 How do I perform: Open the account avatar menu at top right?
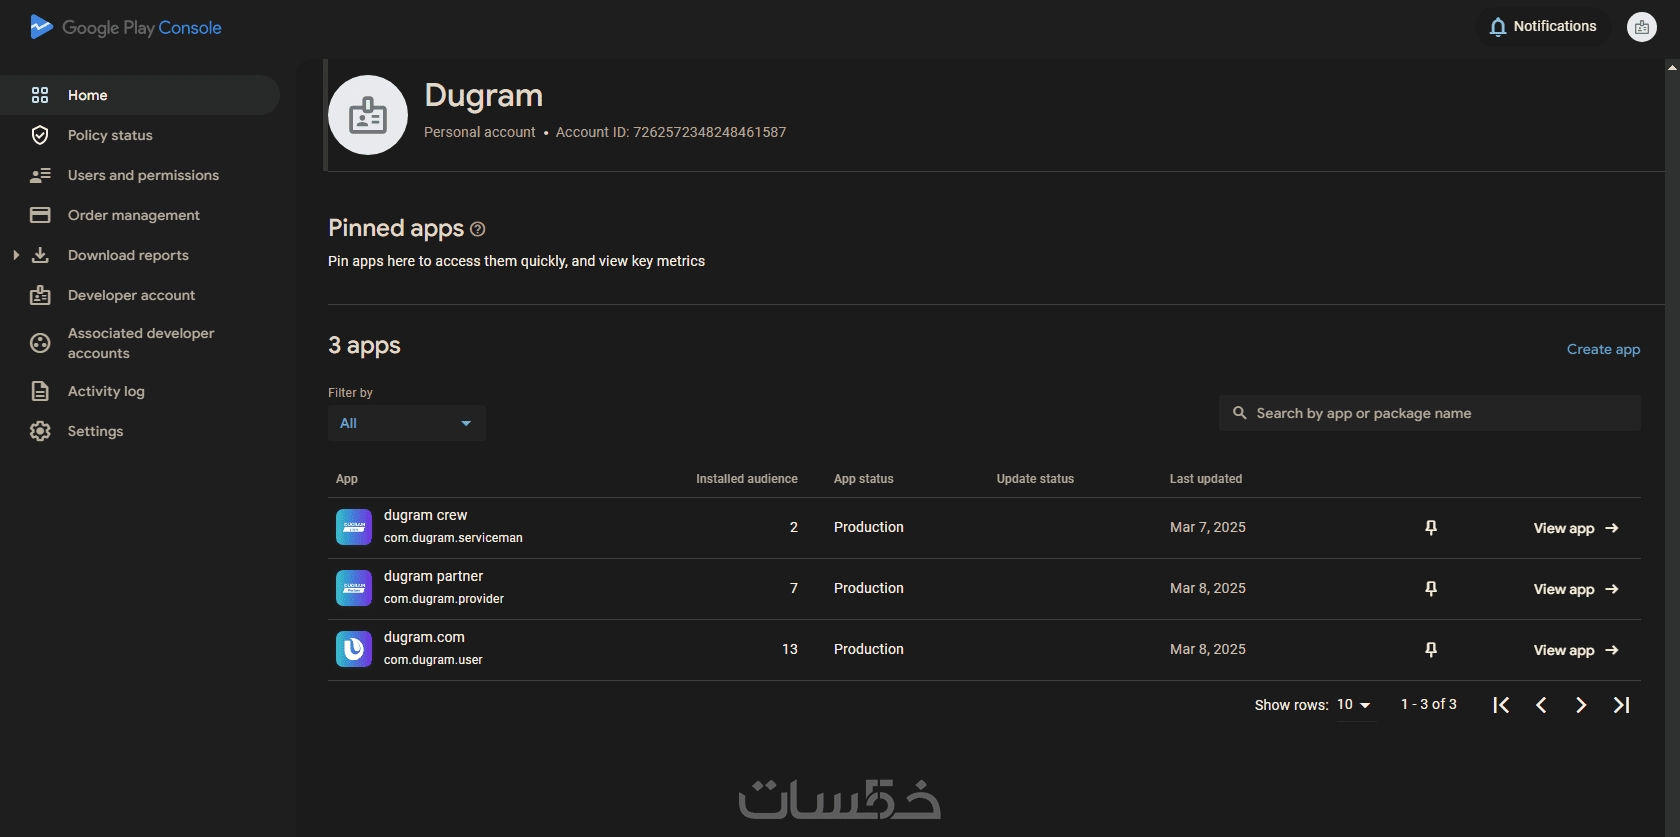point(1642,27)
